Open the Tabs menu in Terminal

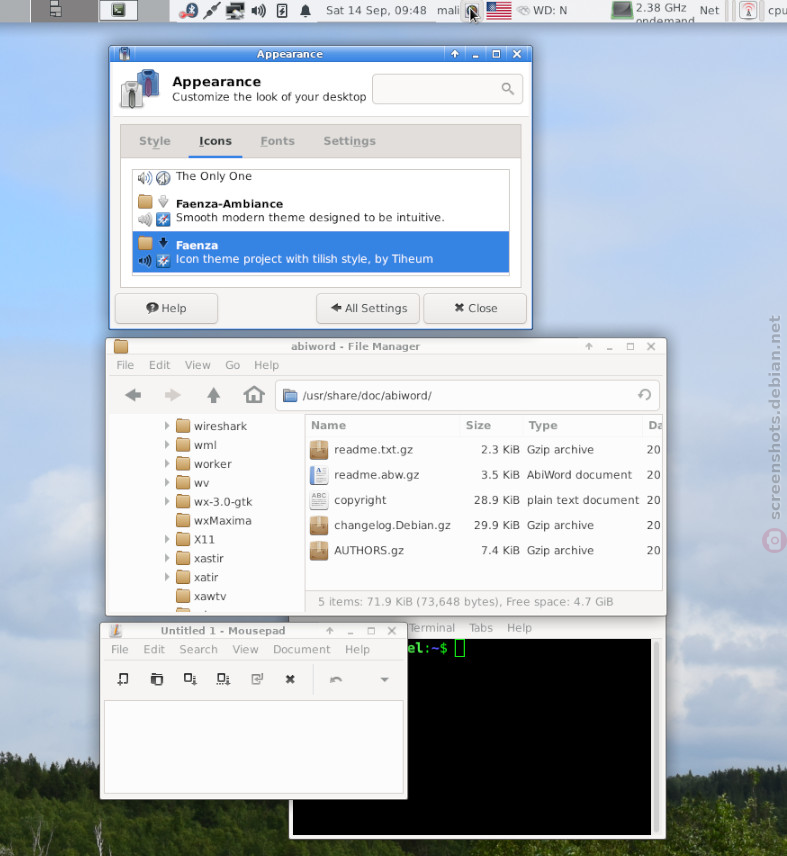[481, 628]
